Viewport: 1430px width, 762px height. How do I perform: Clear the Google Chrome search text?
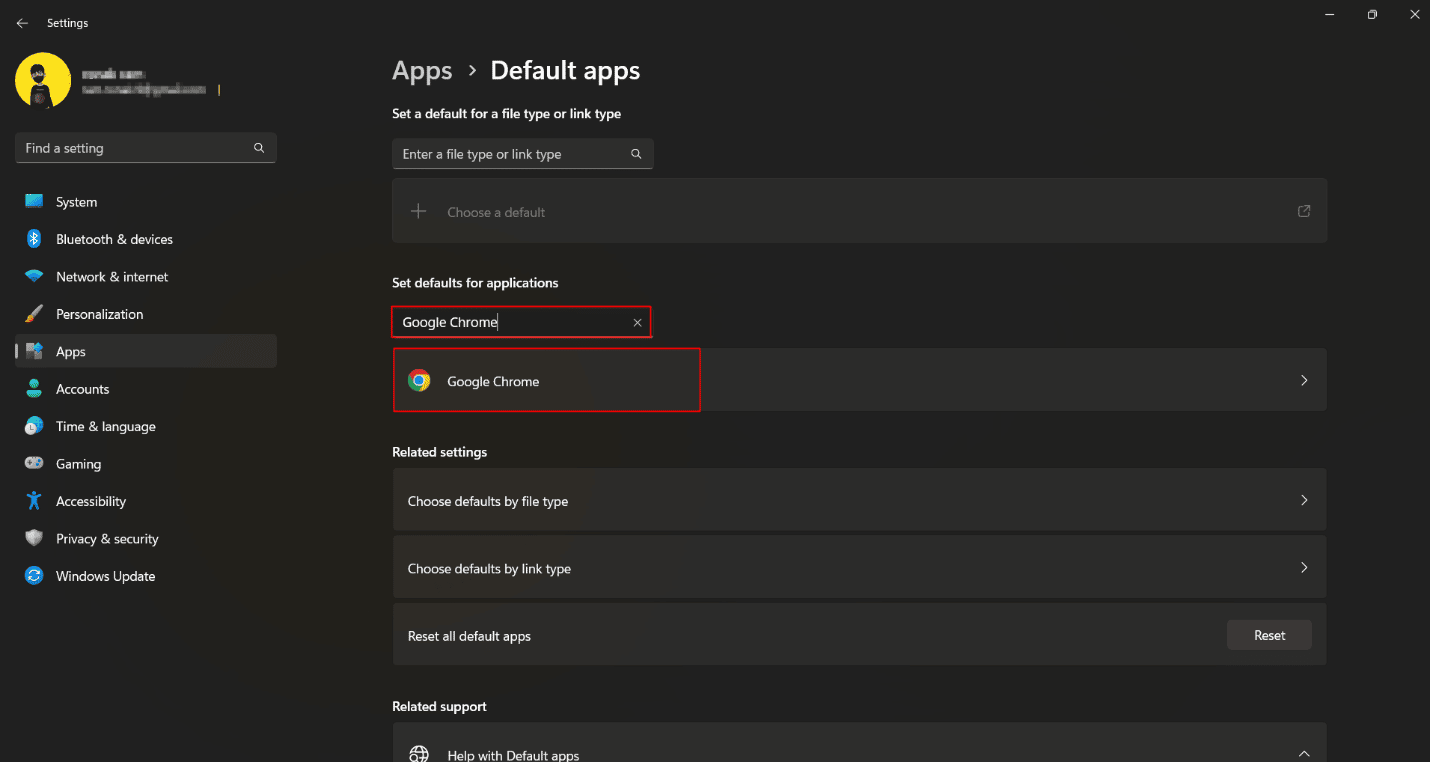(637, 322)
